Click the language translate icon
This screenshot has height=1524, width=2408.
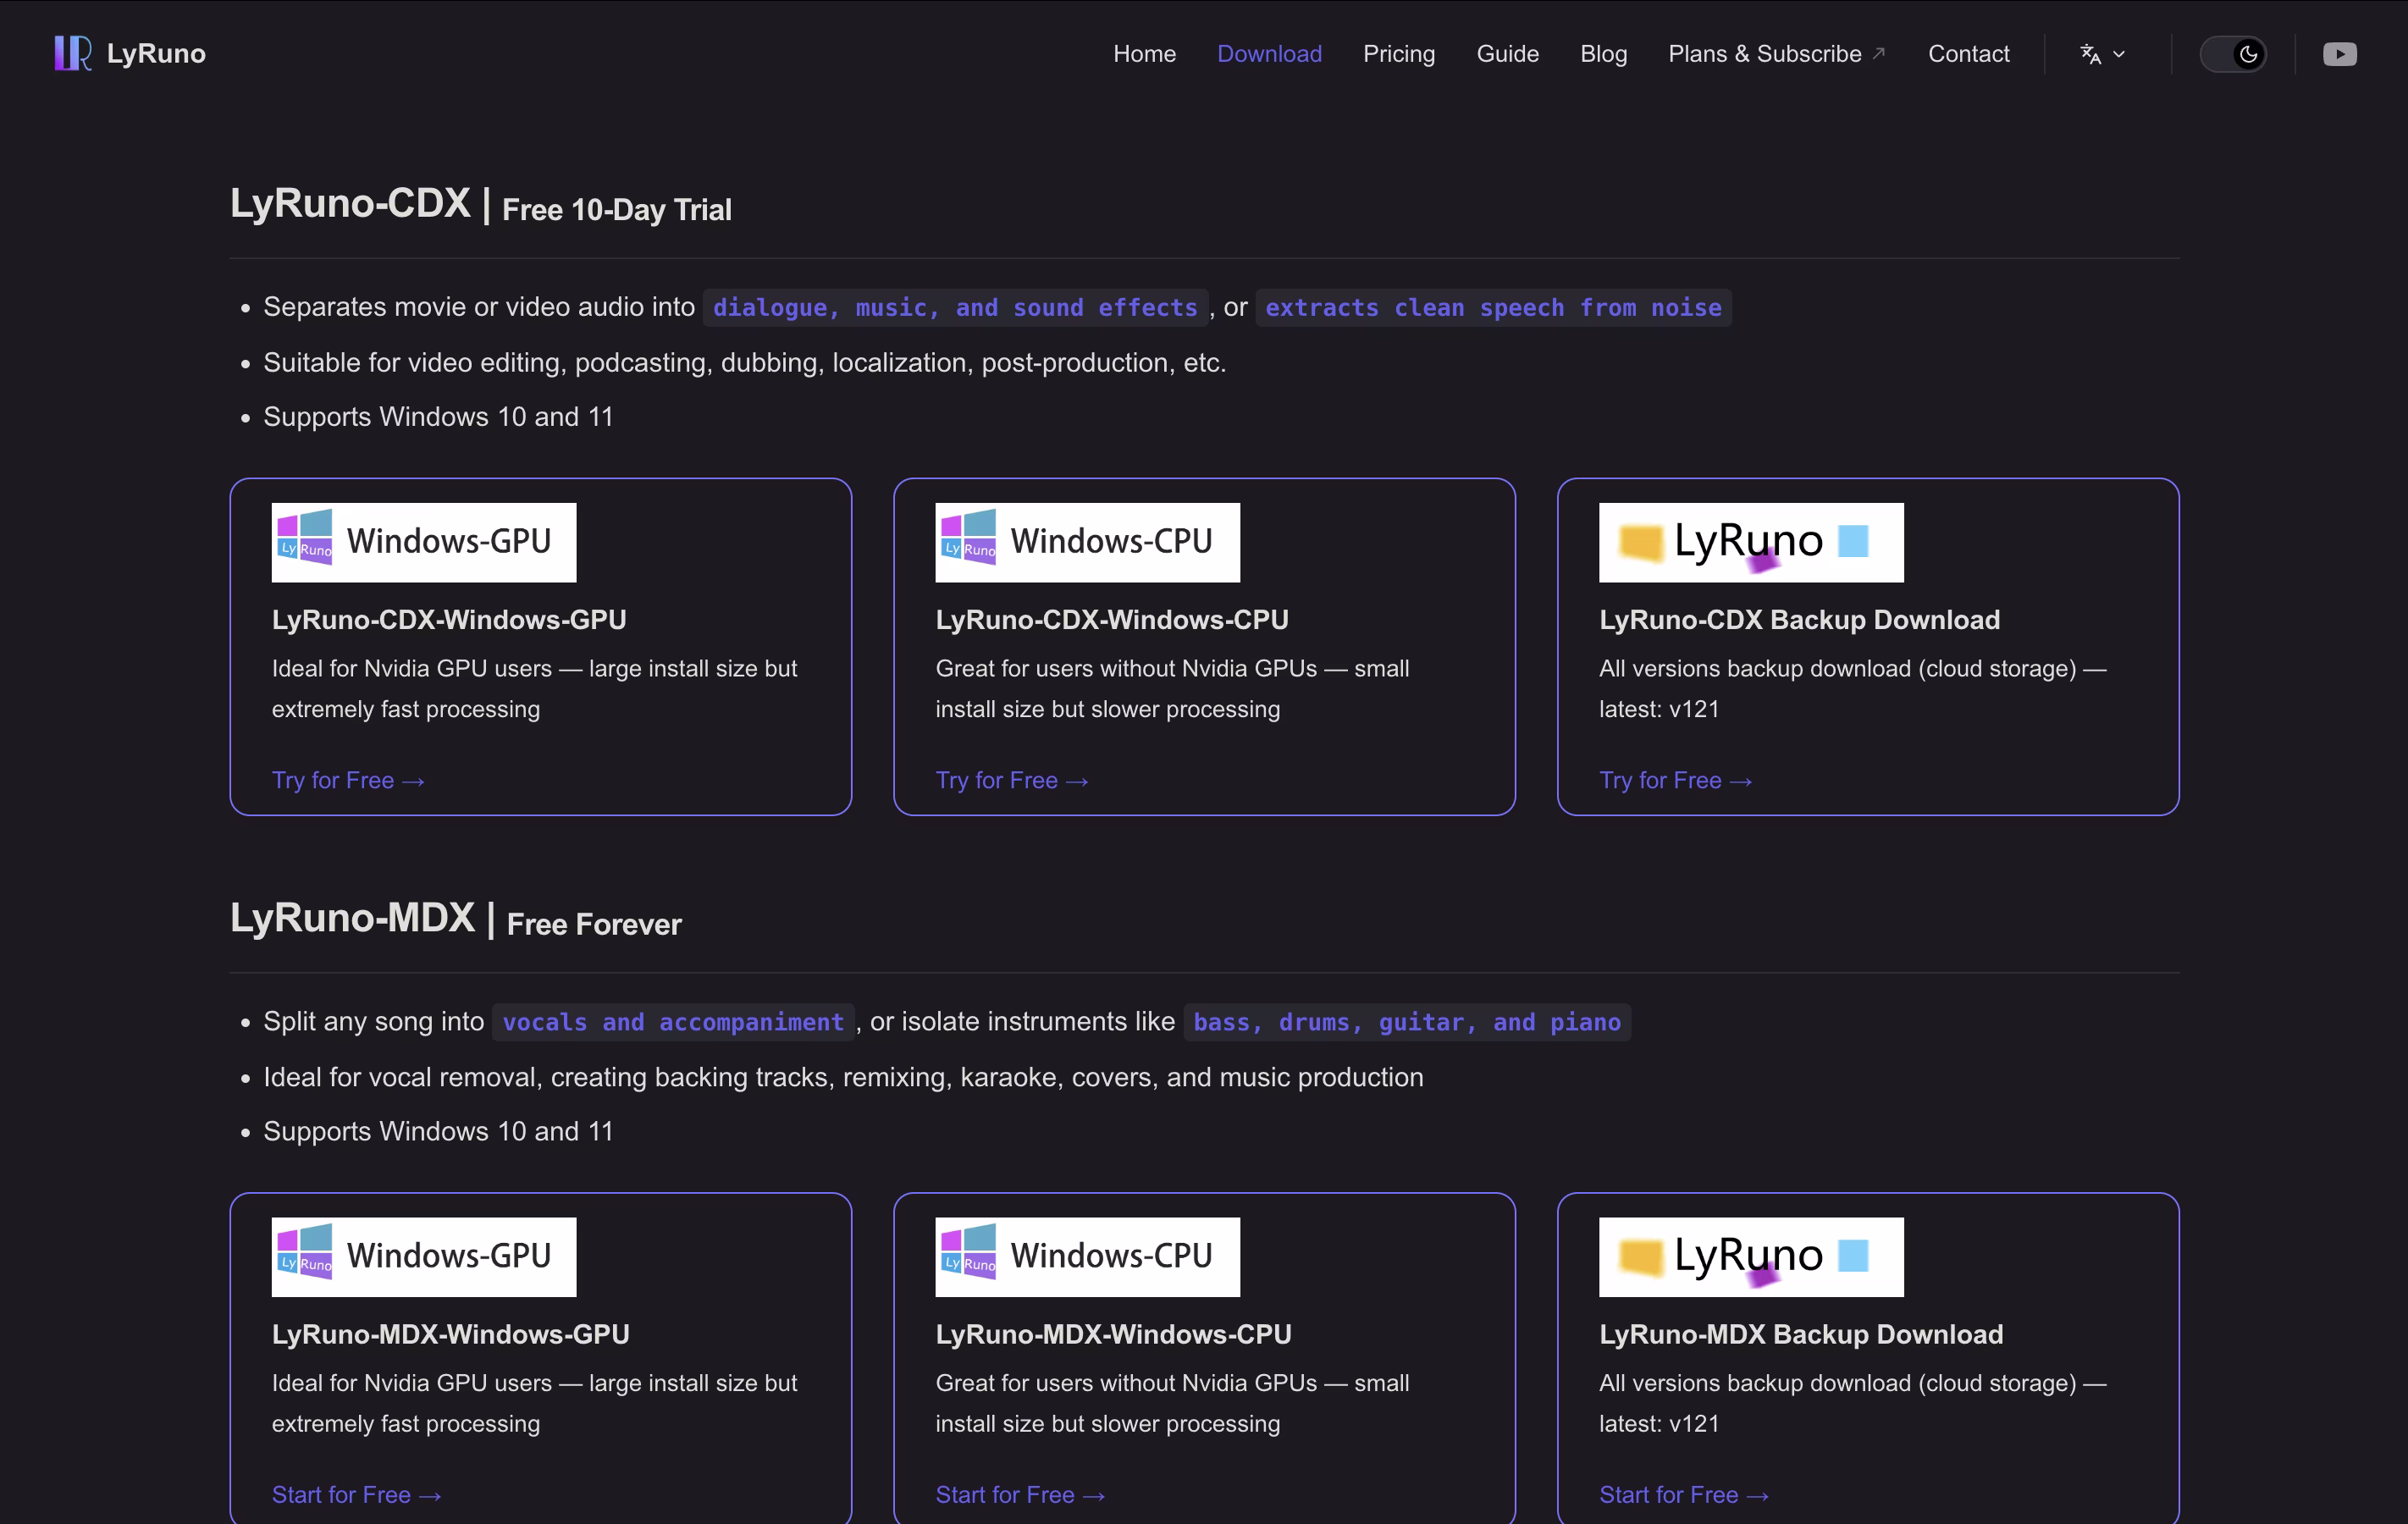pos(2090,54)
